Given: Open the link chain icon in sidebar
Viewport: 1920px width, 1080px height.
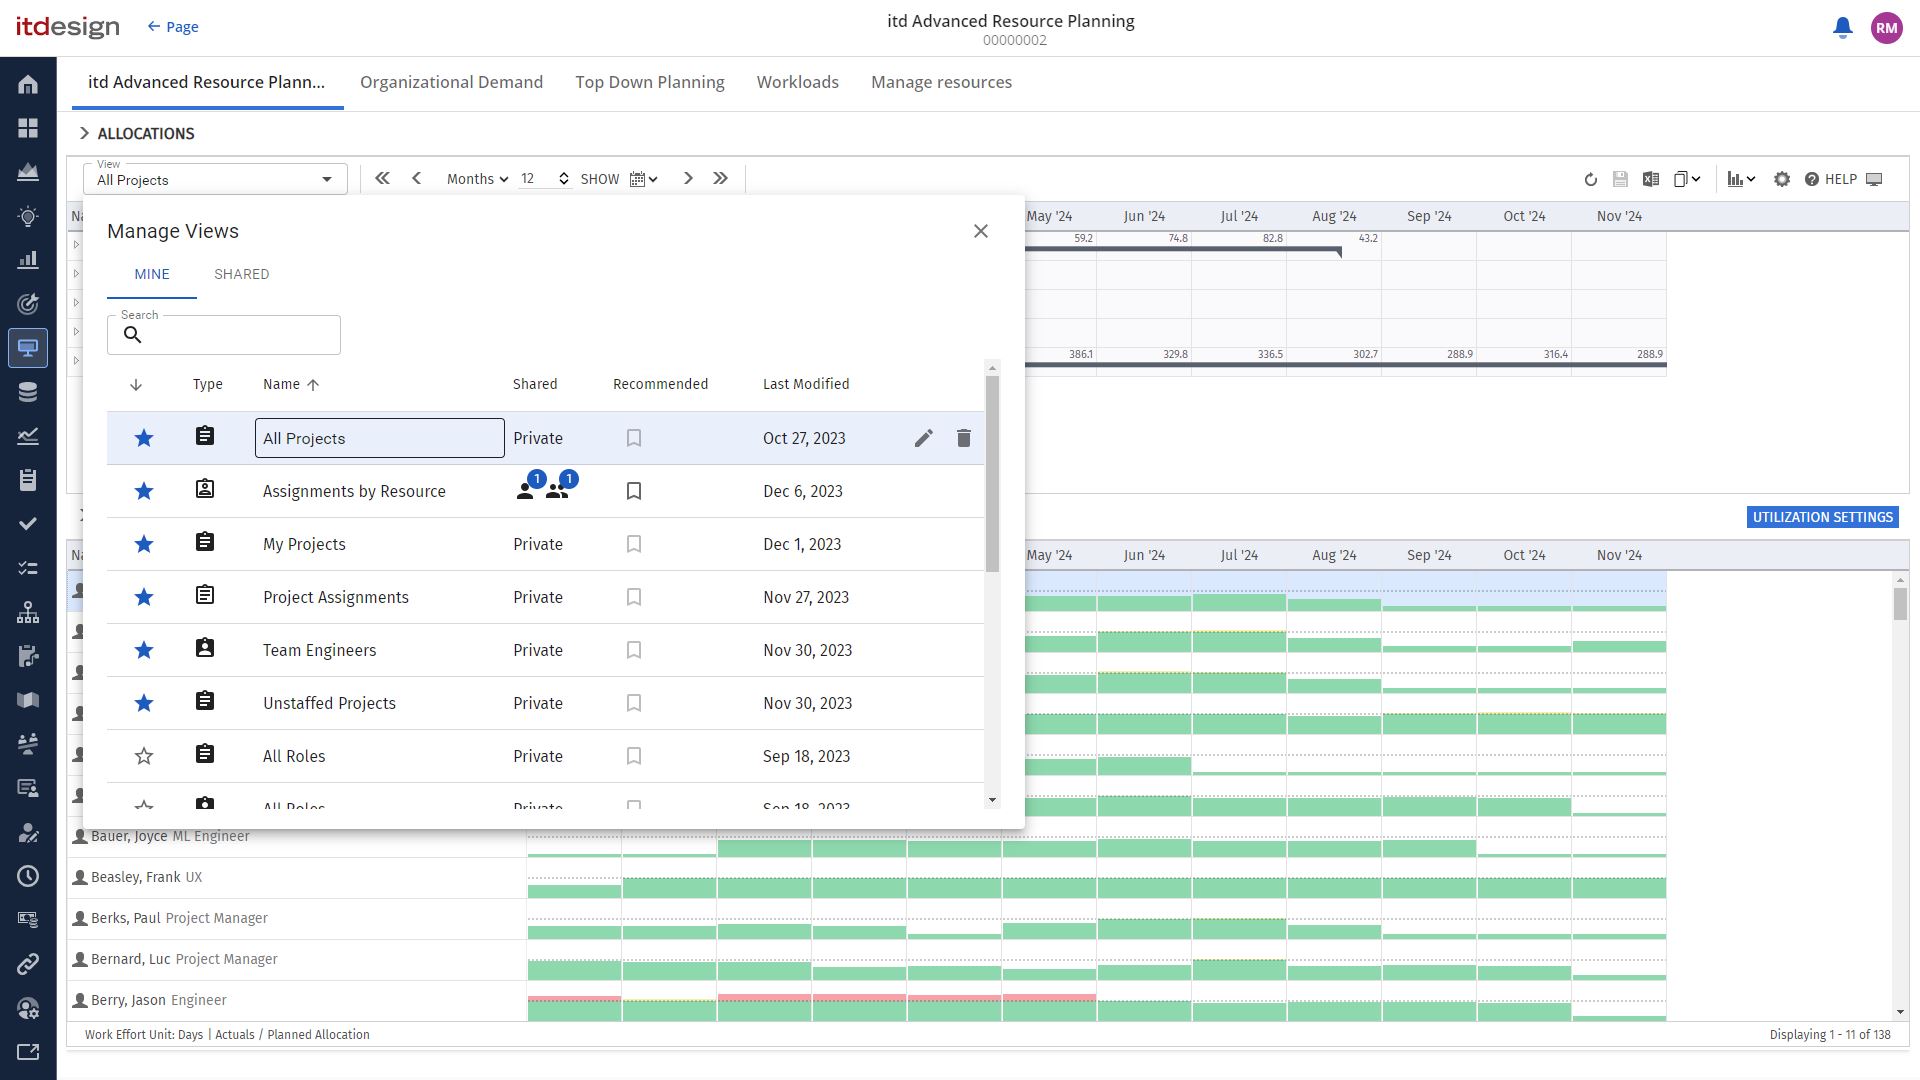Looking at the screenshot, I should pyautogui.click(x=28, y=964).
